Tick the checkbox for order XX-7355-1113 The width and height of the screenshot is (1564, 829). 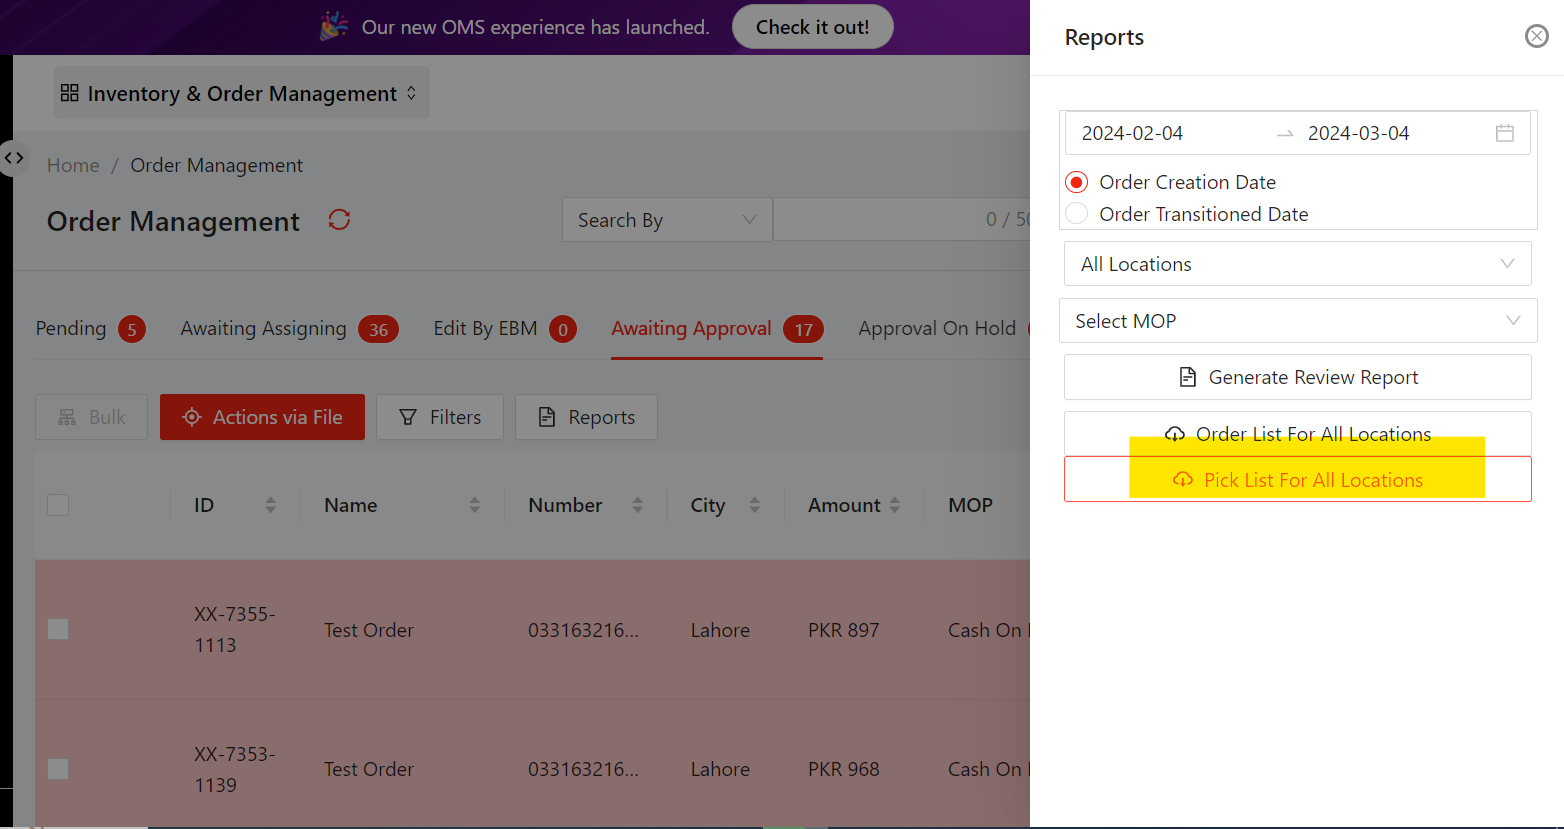coord(58,629)
